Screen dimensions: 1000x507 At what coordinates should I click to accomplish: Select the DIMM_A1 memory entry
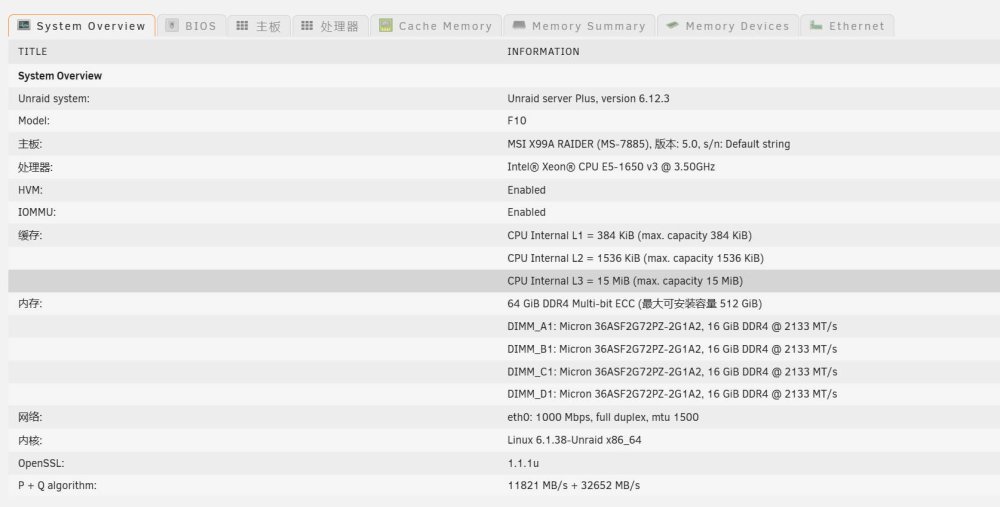click(672, 327)
